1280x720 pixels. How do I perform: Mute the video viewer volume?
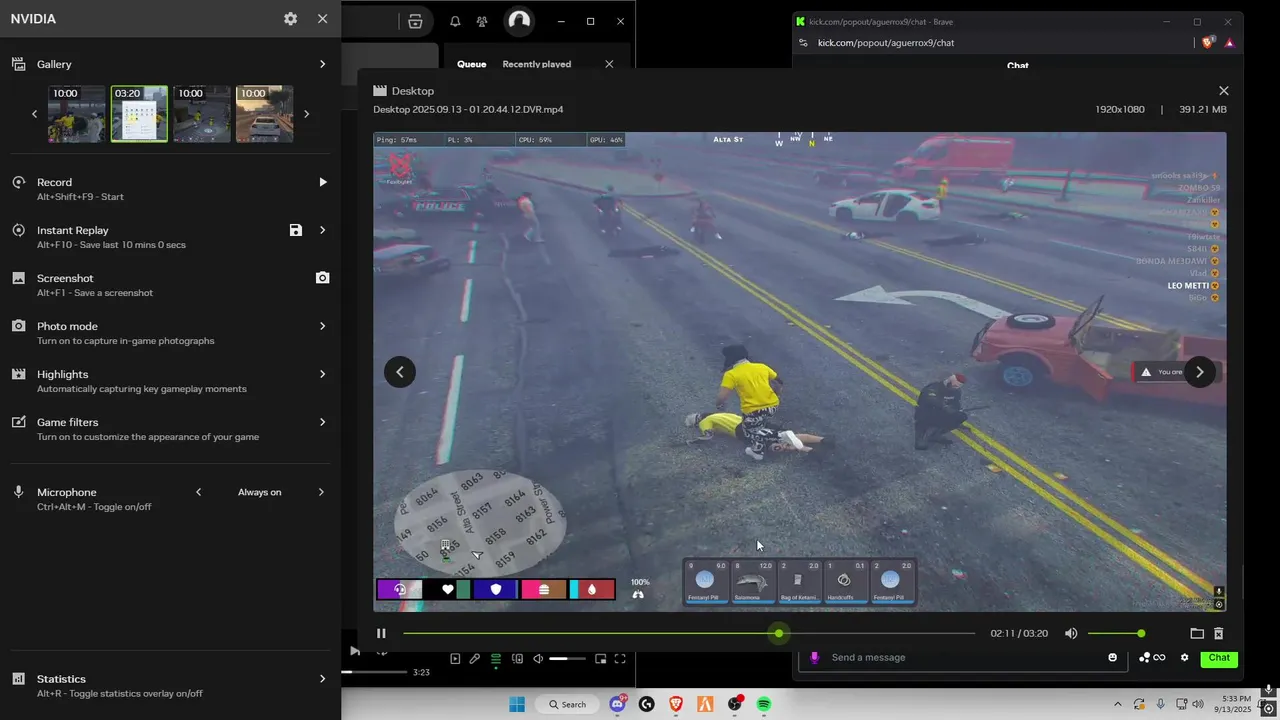[1071, 633]
